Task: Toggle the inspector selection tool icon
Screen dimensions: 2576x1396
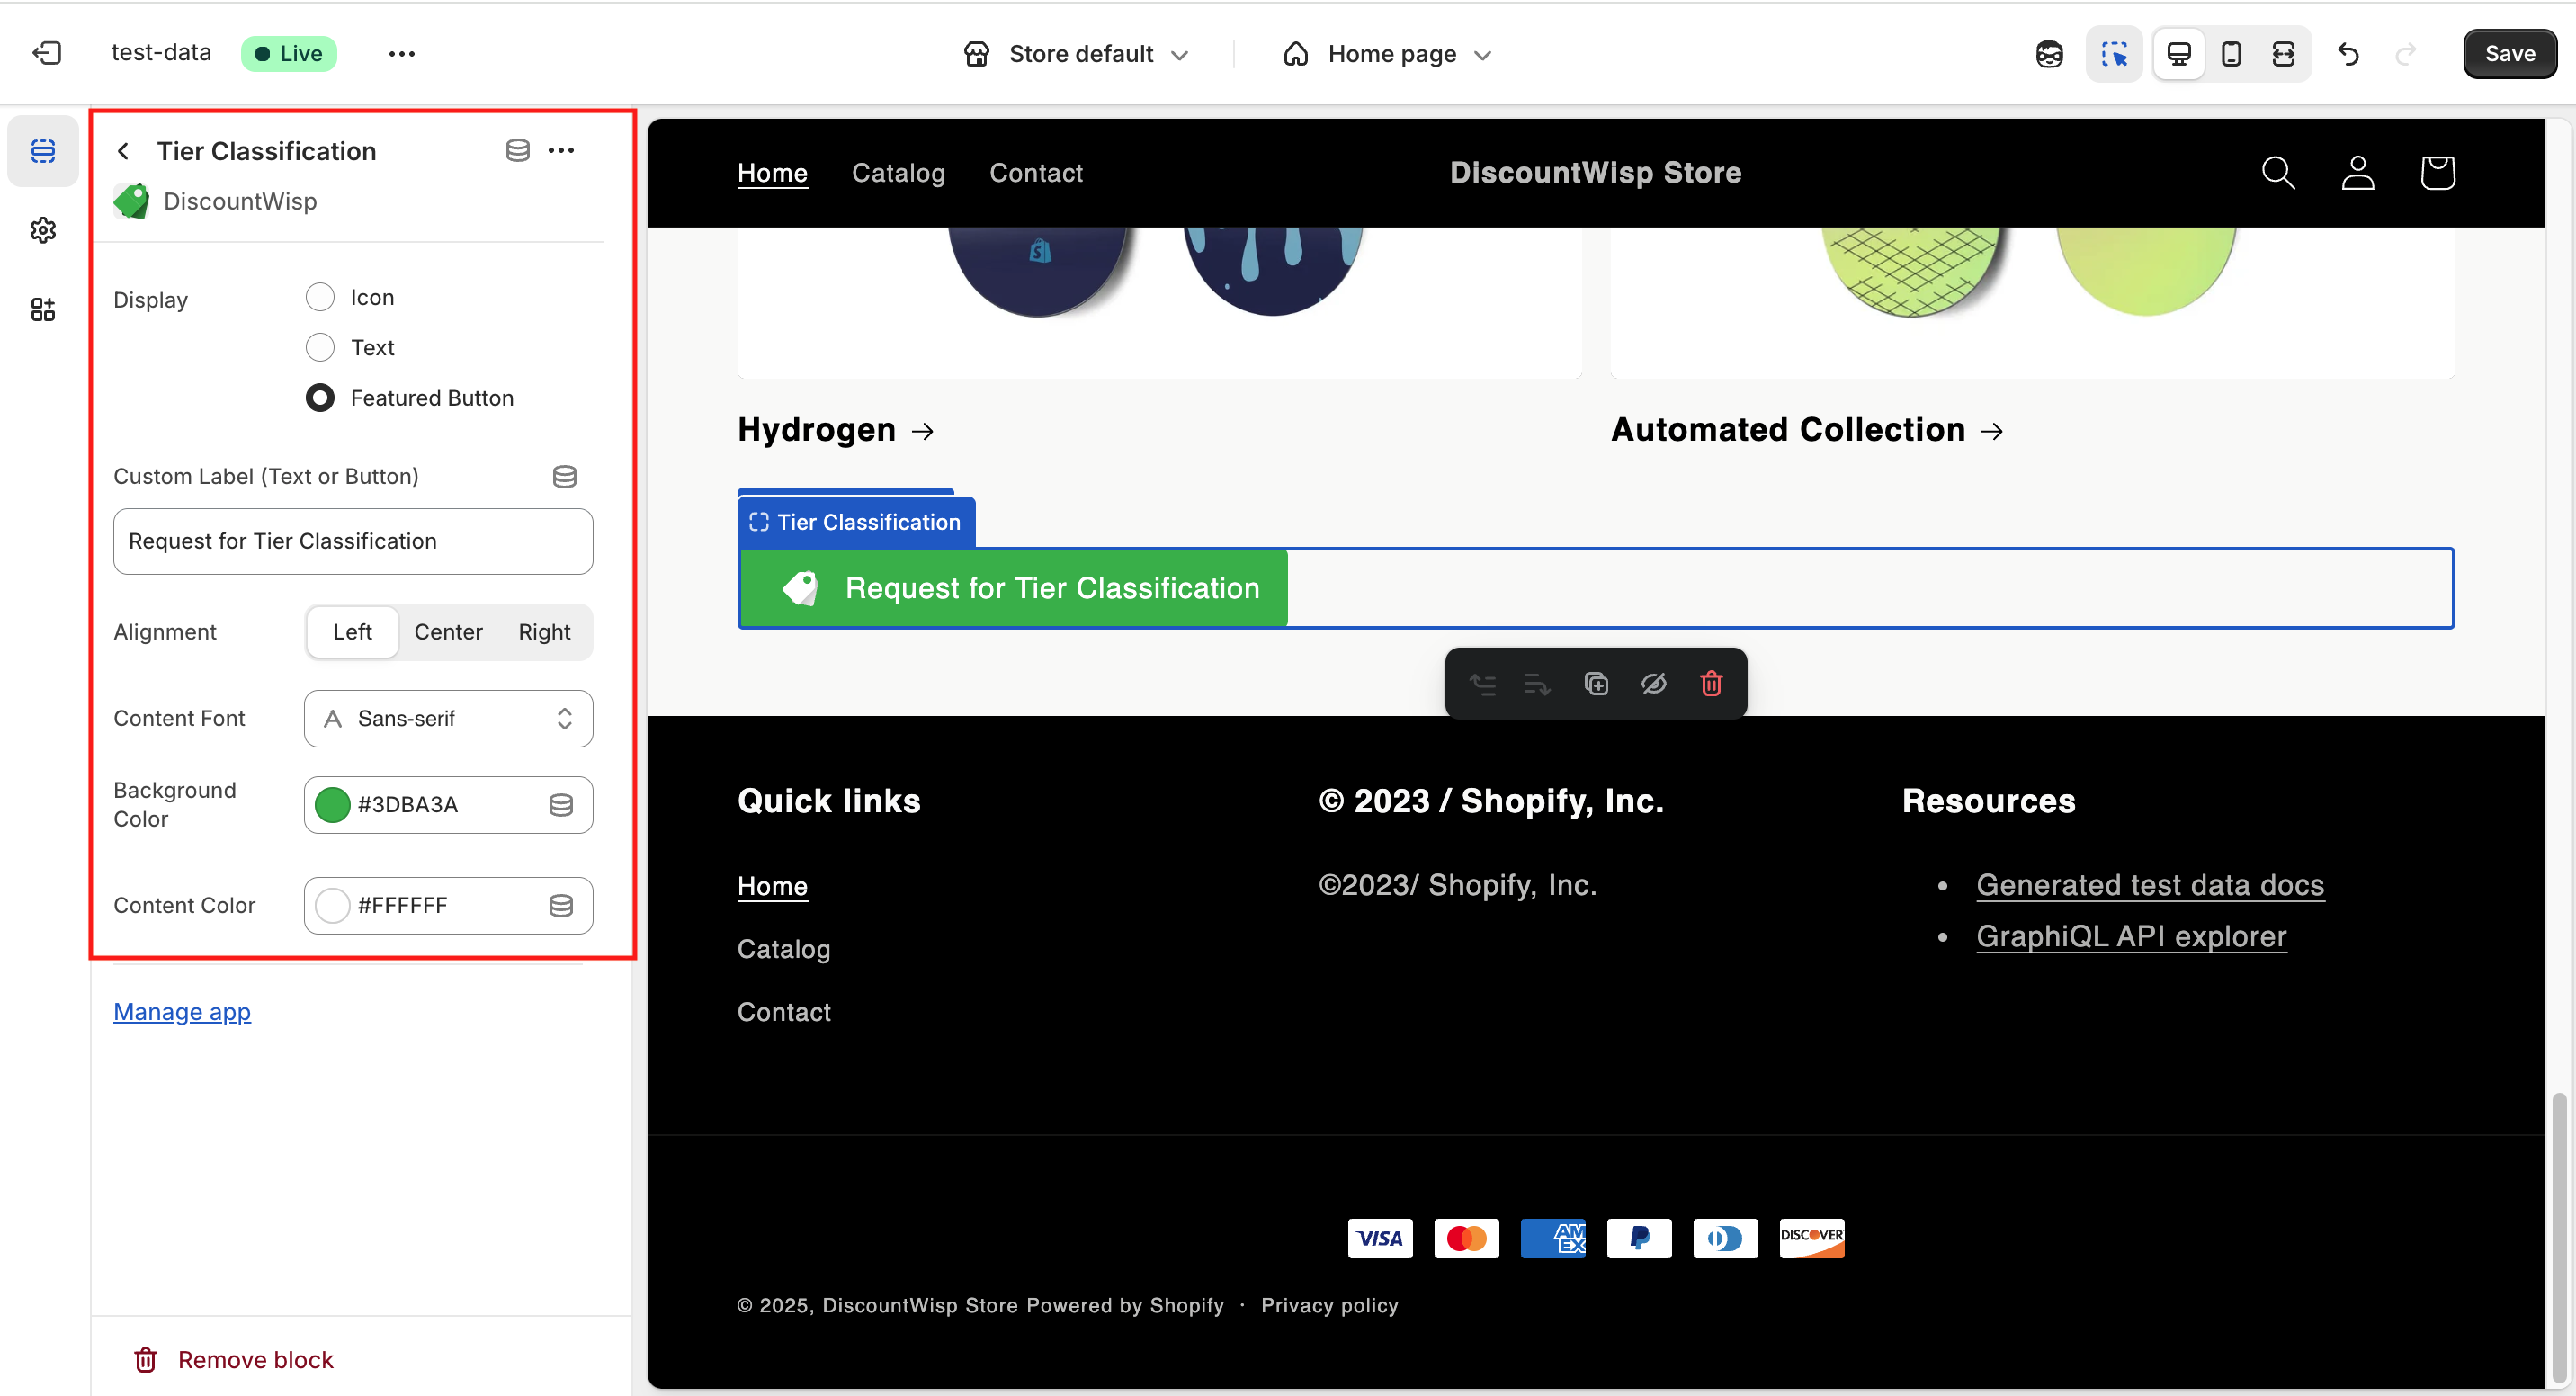Action: pyautogui.click(x=2114, y=53)
